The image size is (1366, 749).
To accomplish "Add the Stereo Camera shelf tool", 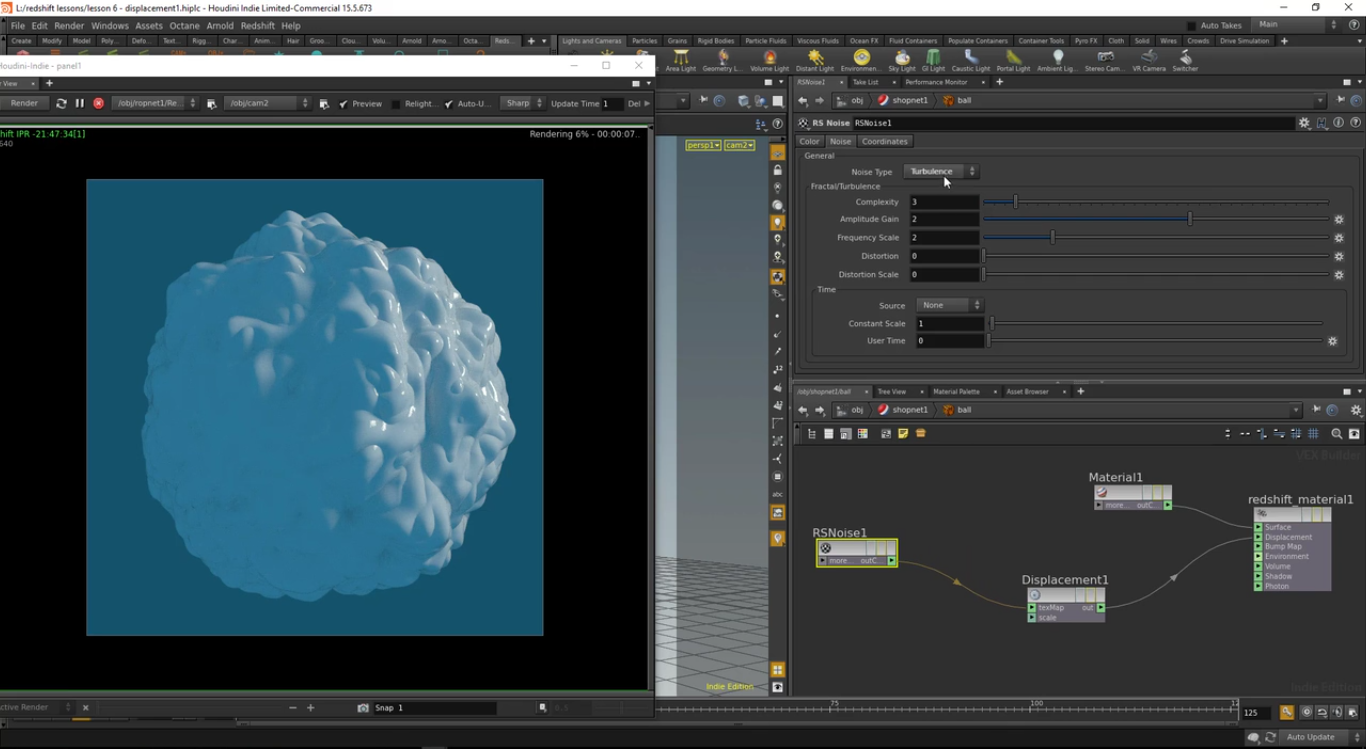I will 1104,60.
